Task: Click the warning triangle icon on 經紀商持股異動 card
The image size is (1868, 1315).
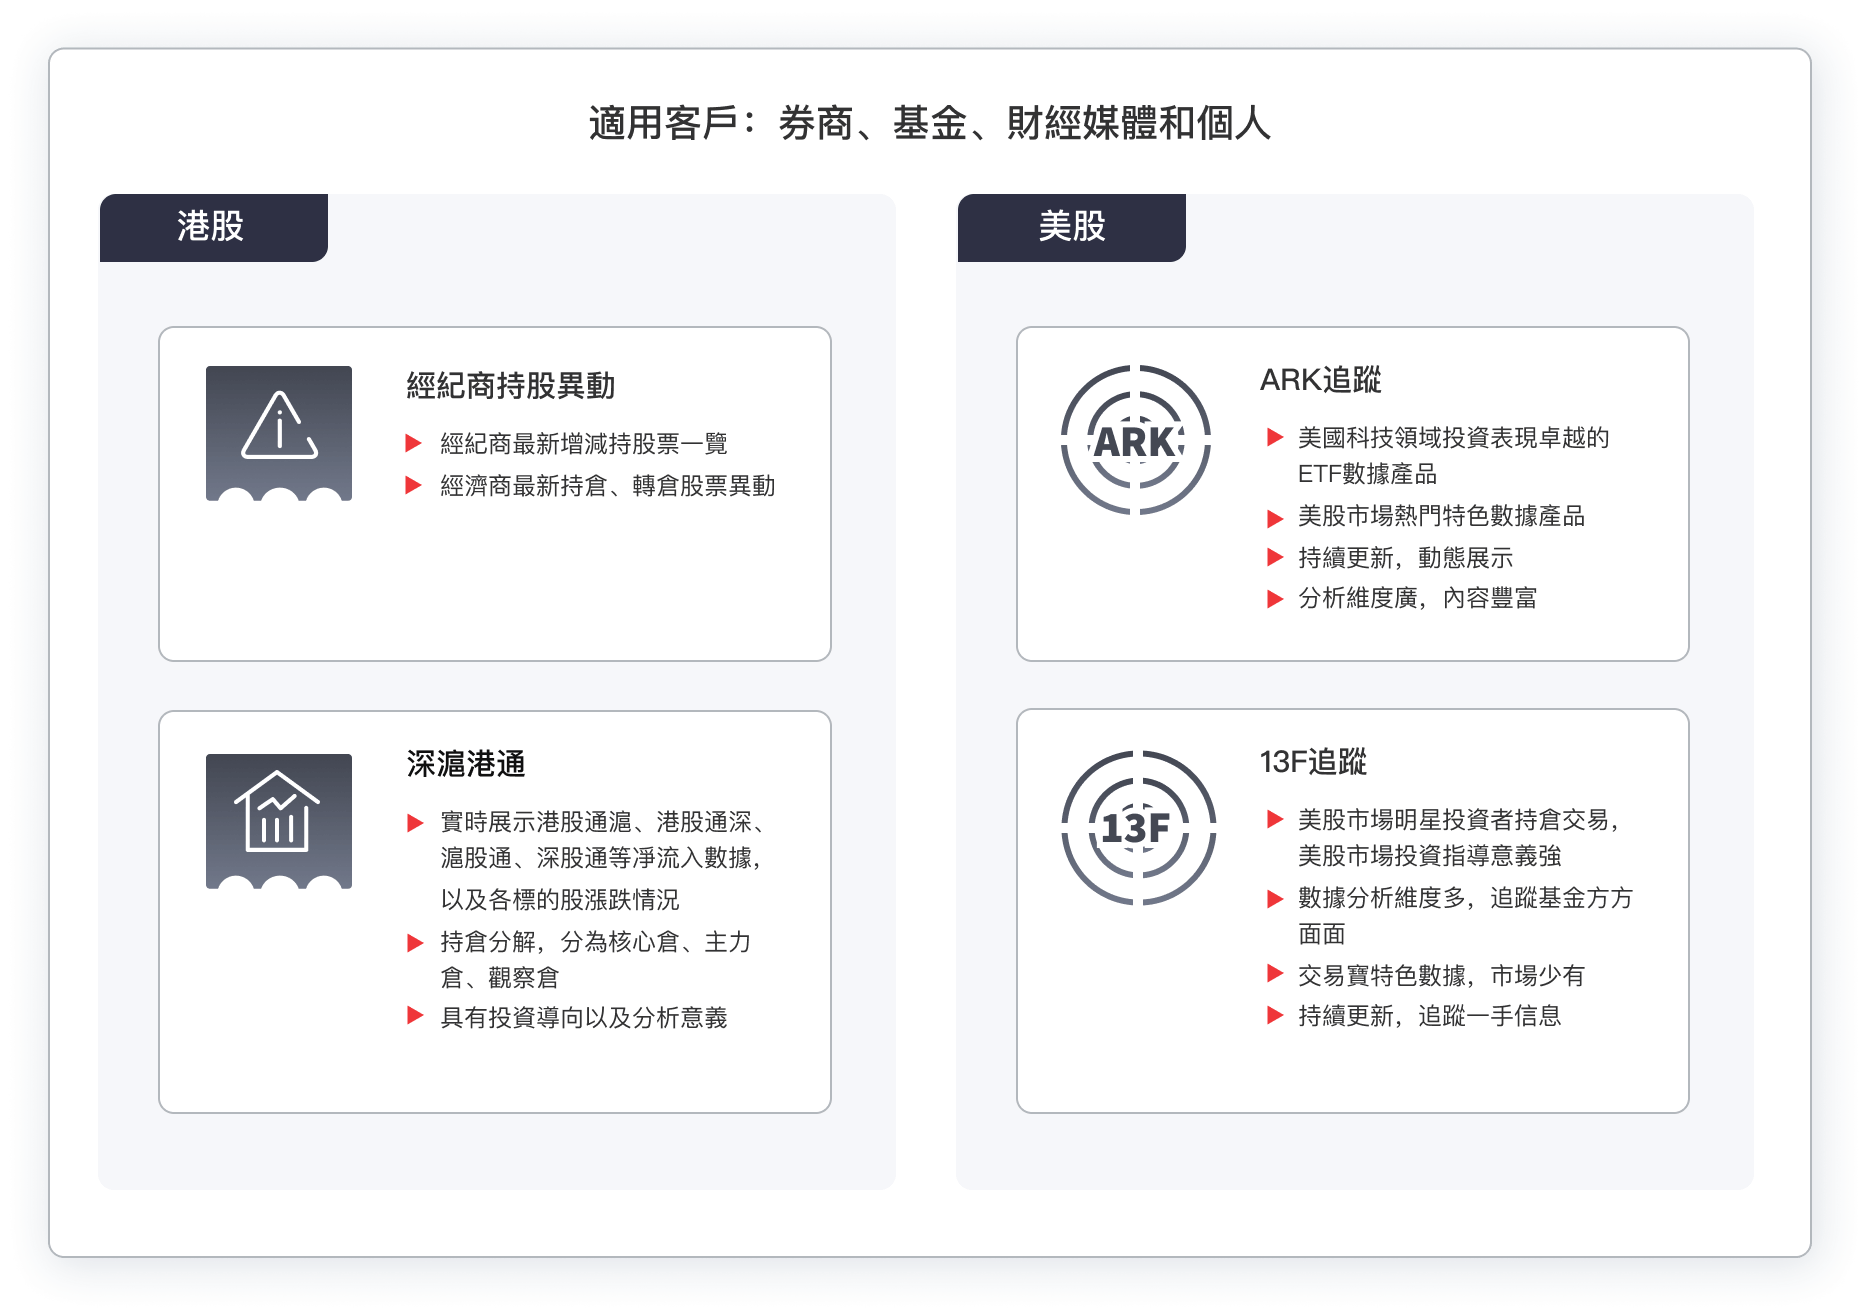Action: tap(281, 434)
